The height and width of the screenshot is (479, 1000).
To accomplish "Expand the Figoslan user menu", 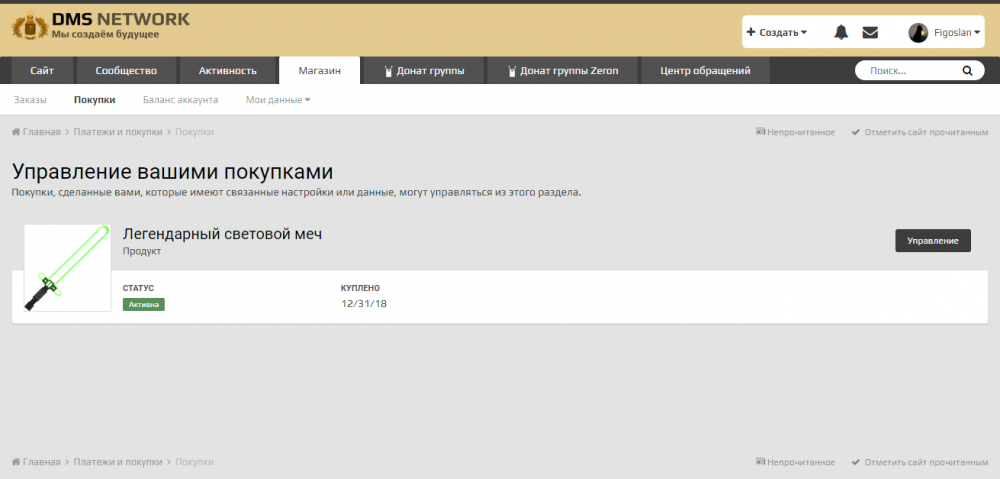I will coord(957,33).
